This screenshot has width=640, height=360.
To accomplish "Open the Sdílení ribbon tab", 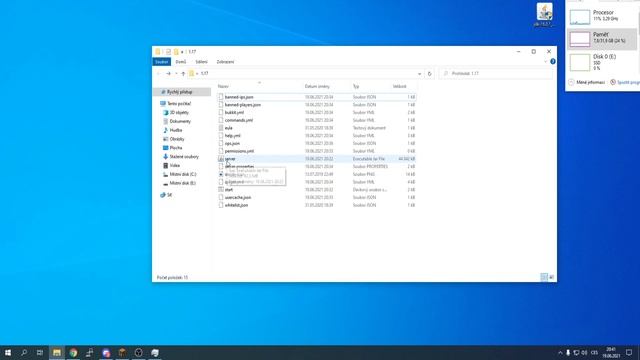I will pos(201,62).
